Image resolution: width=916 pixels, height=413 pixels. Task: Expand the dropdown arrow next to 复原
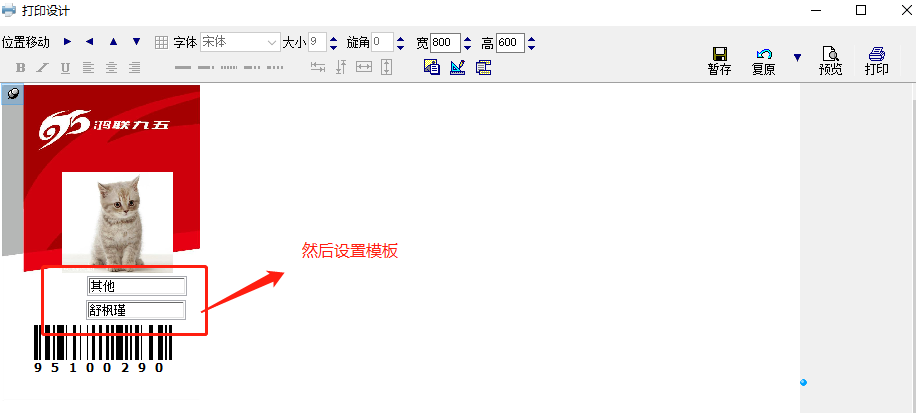click(797, 58)
